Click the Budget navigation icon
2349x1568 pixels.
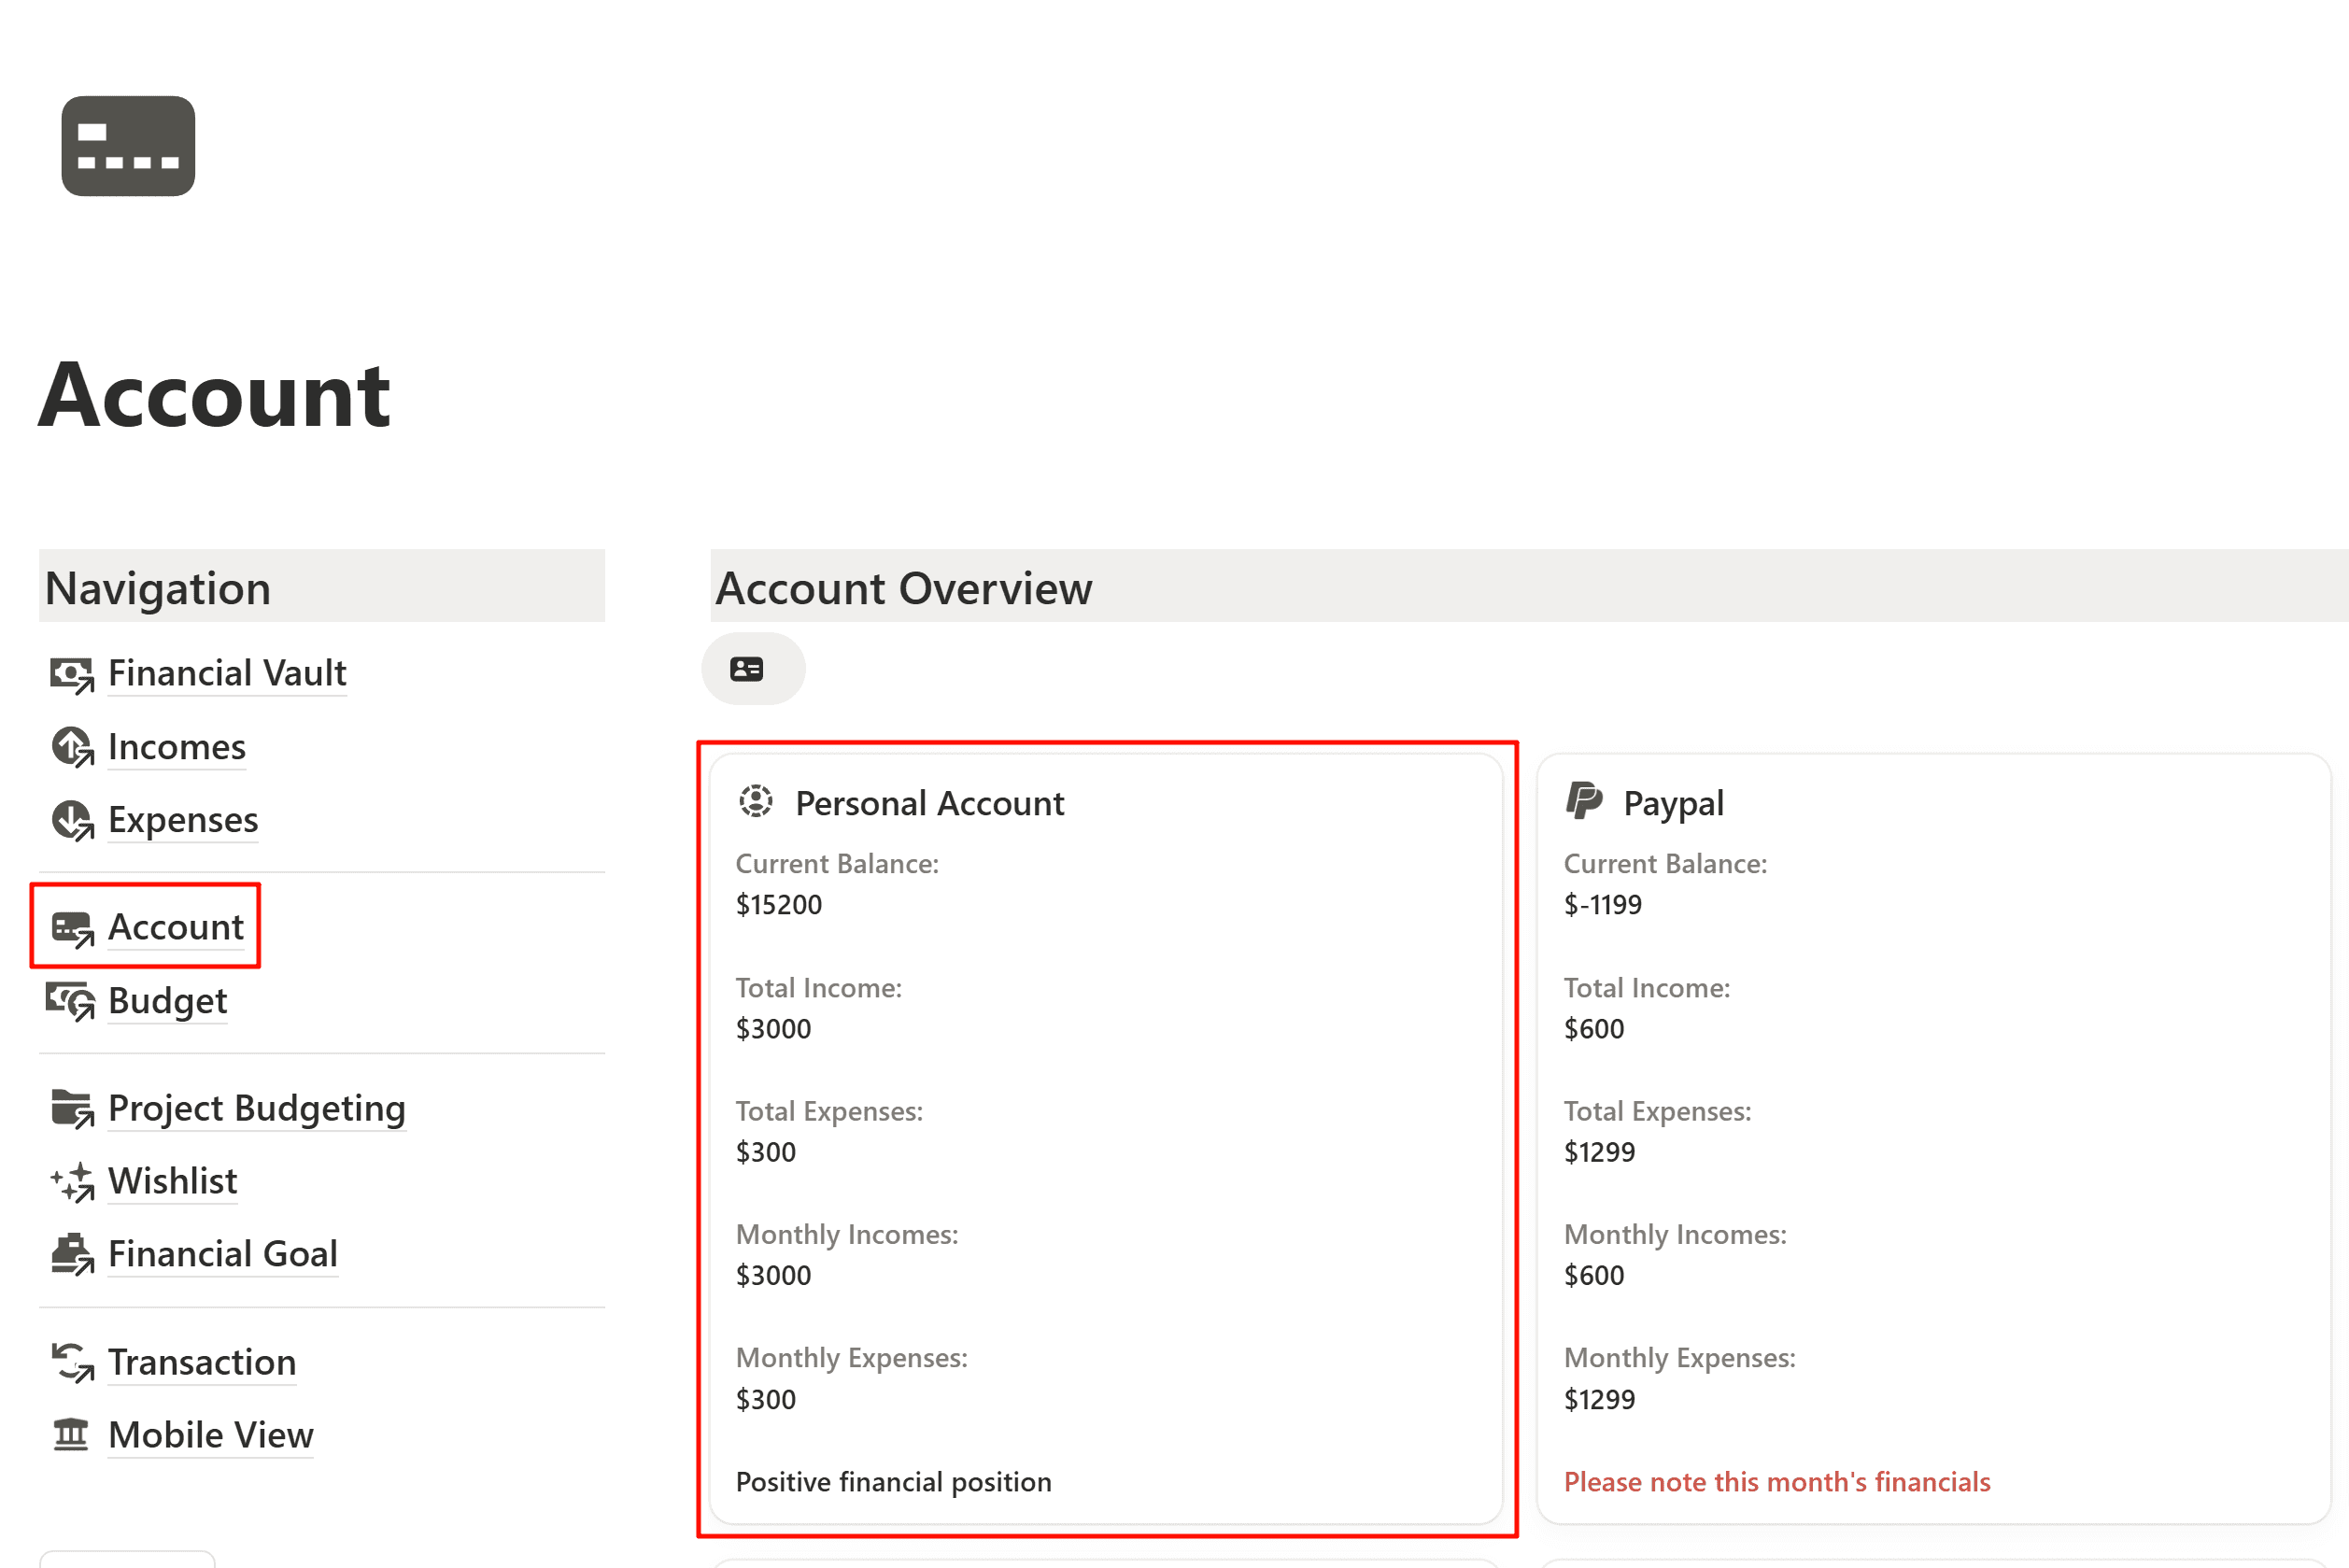70,1001
